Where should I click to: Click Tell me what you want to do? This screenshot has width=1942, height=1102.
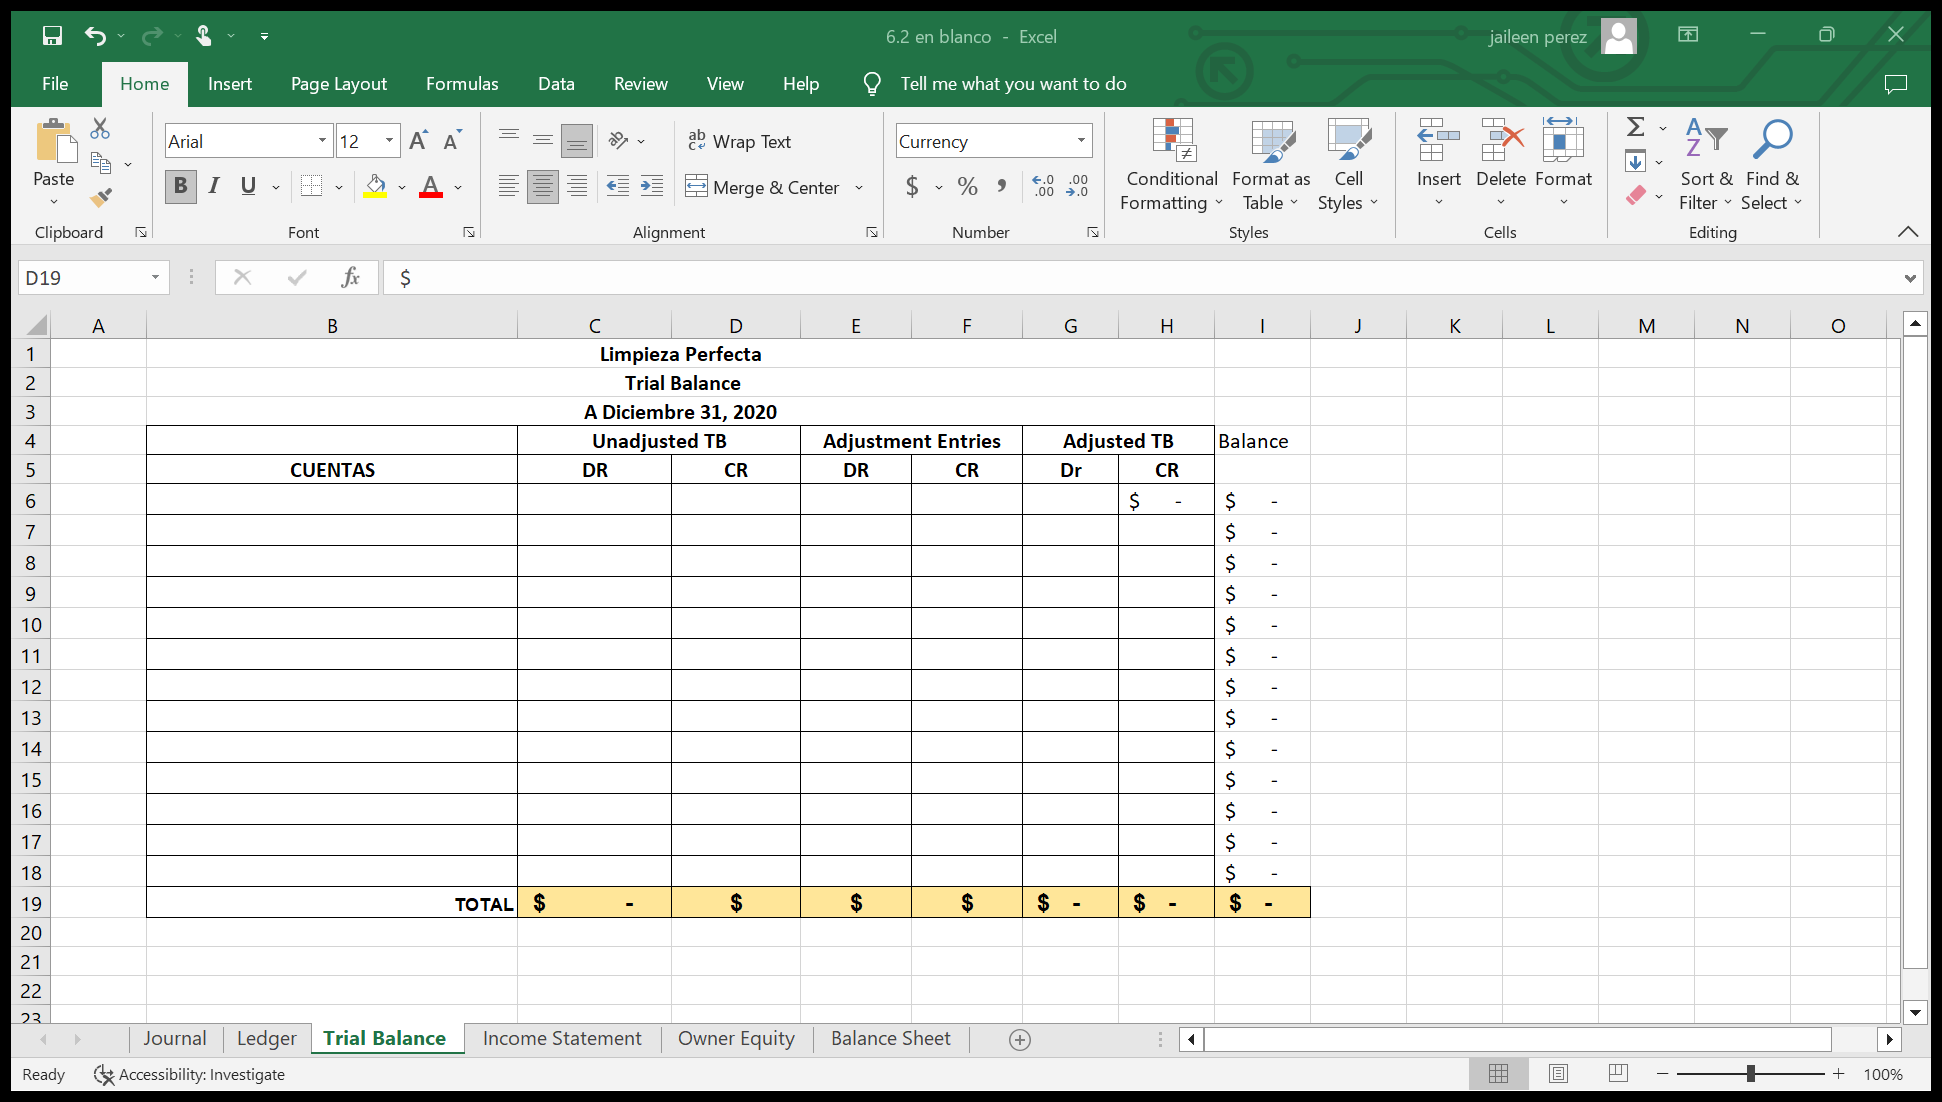pos(1013,84)
